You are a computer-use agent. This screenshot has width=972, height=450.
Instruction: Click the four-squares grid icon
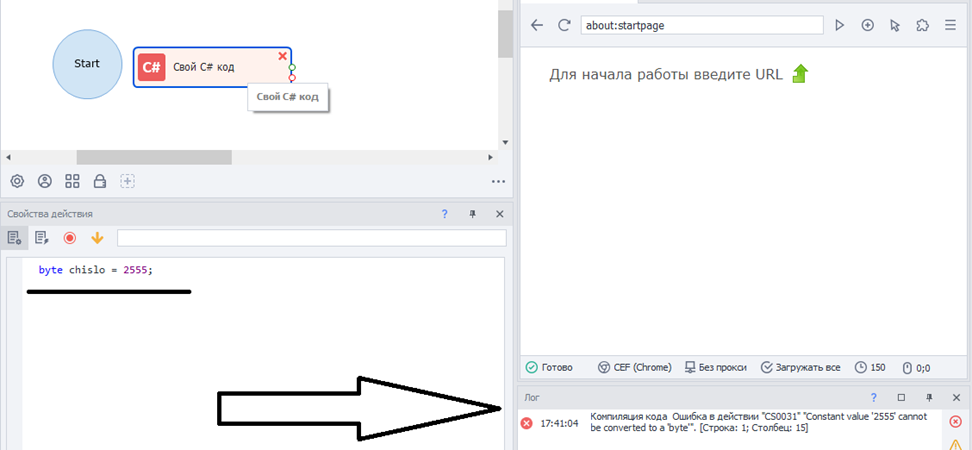73,181
